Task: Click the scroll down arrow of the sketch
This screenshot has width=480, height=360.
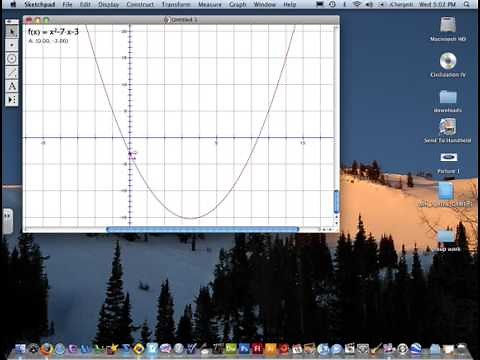Action: point(336,223)
